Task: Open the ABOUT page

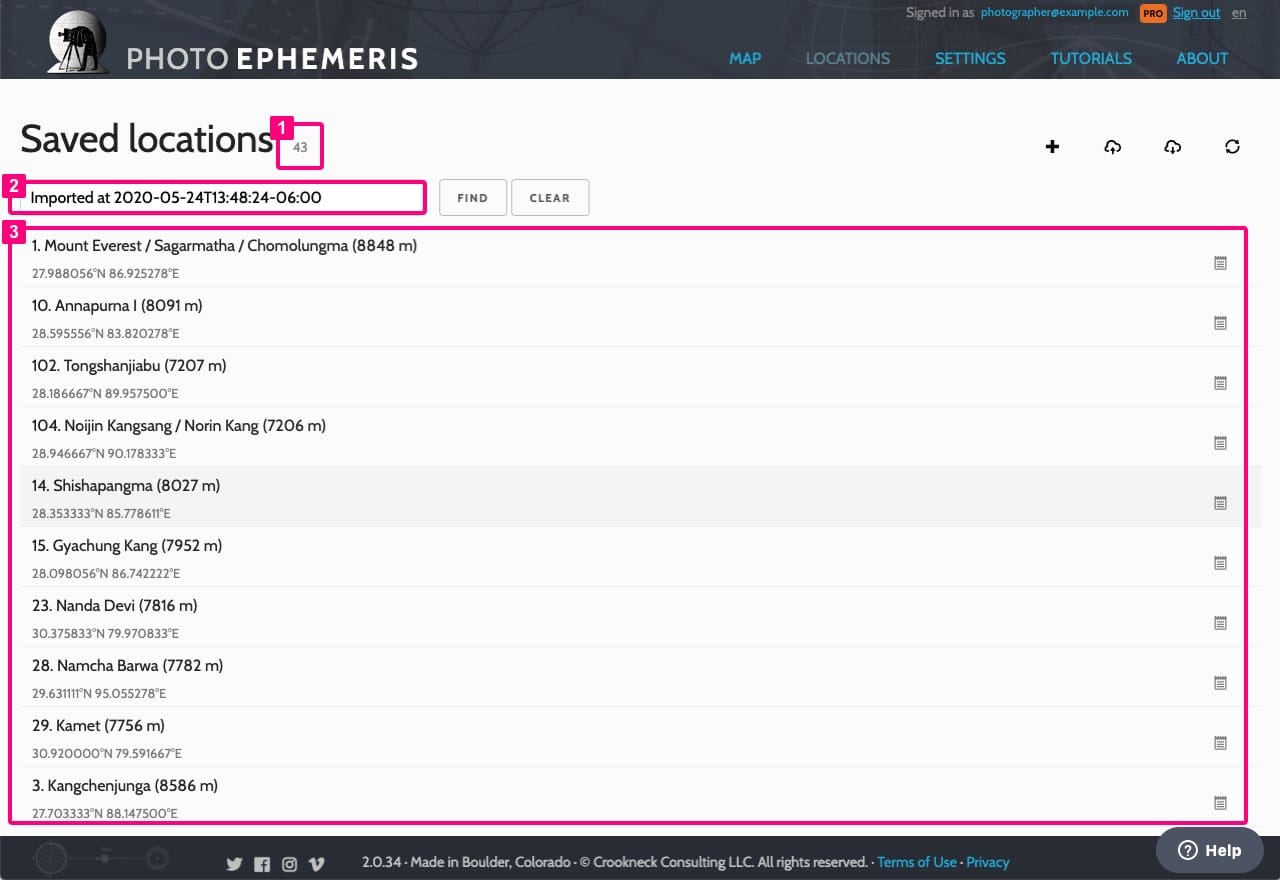Action: tap(1202, 58)
